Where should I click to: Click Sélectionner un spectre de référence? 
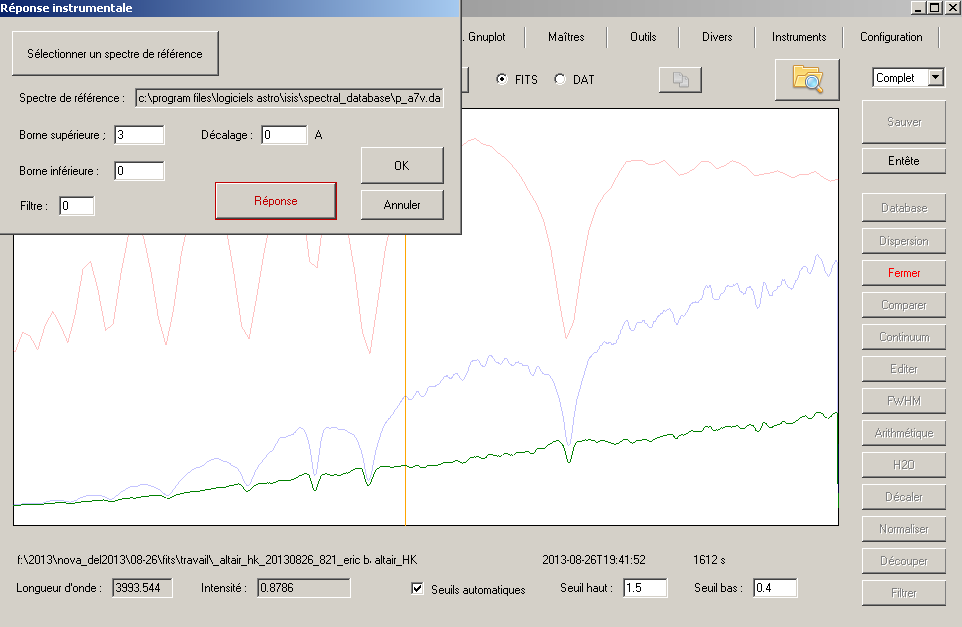pos(115,53)
